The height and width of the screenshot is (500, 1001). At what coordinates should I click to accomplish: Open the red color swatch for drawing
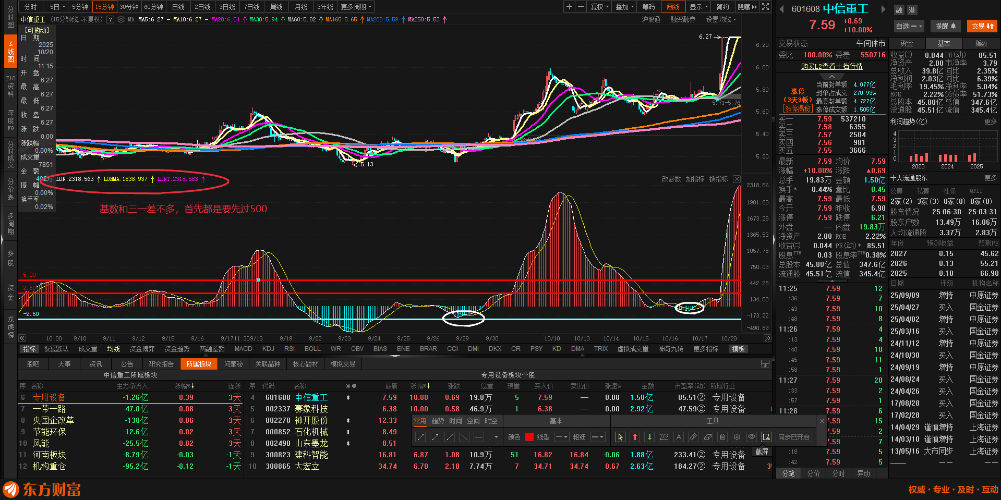pos(529,437)
